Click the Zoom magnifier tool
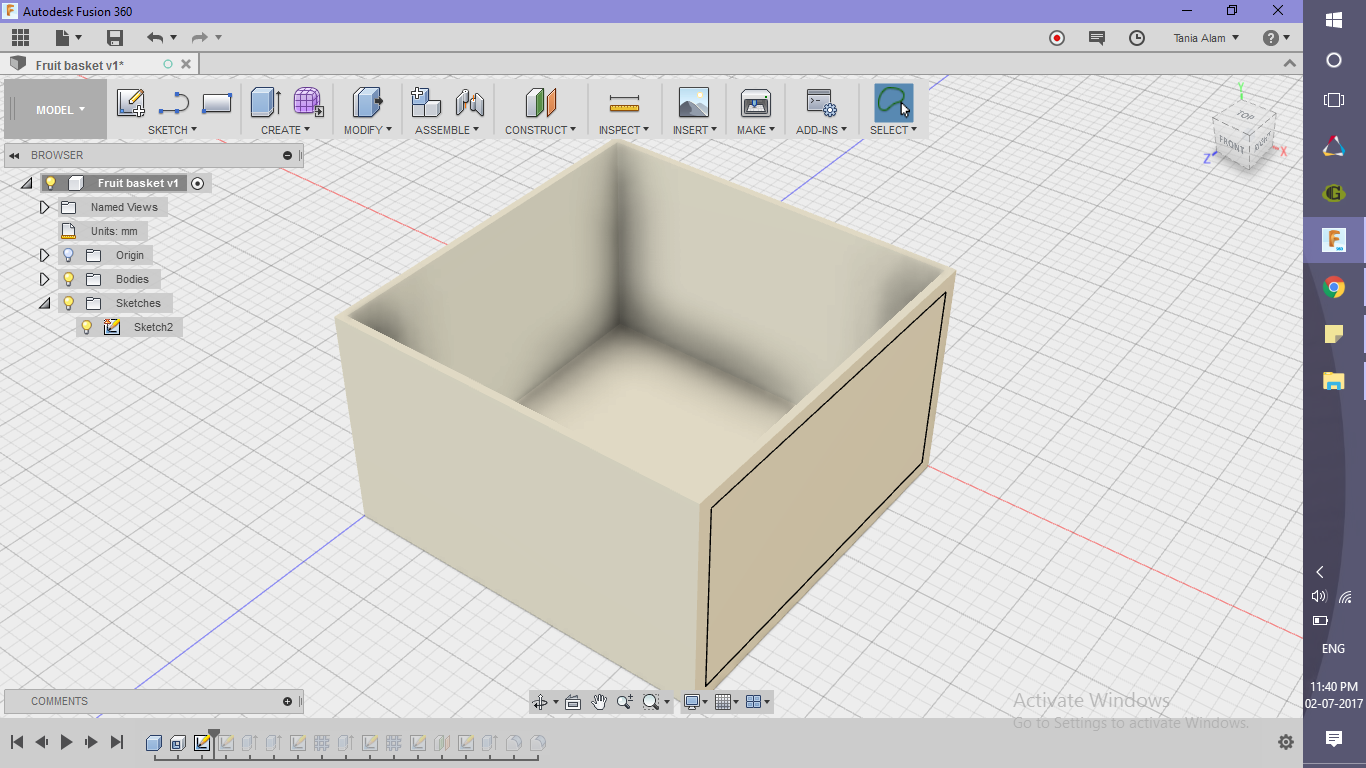 pyautogui.click(x=625, y=702)
